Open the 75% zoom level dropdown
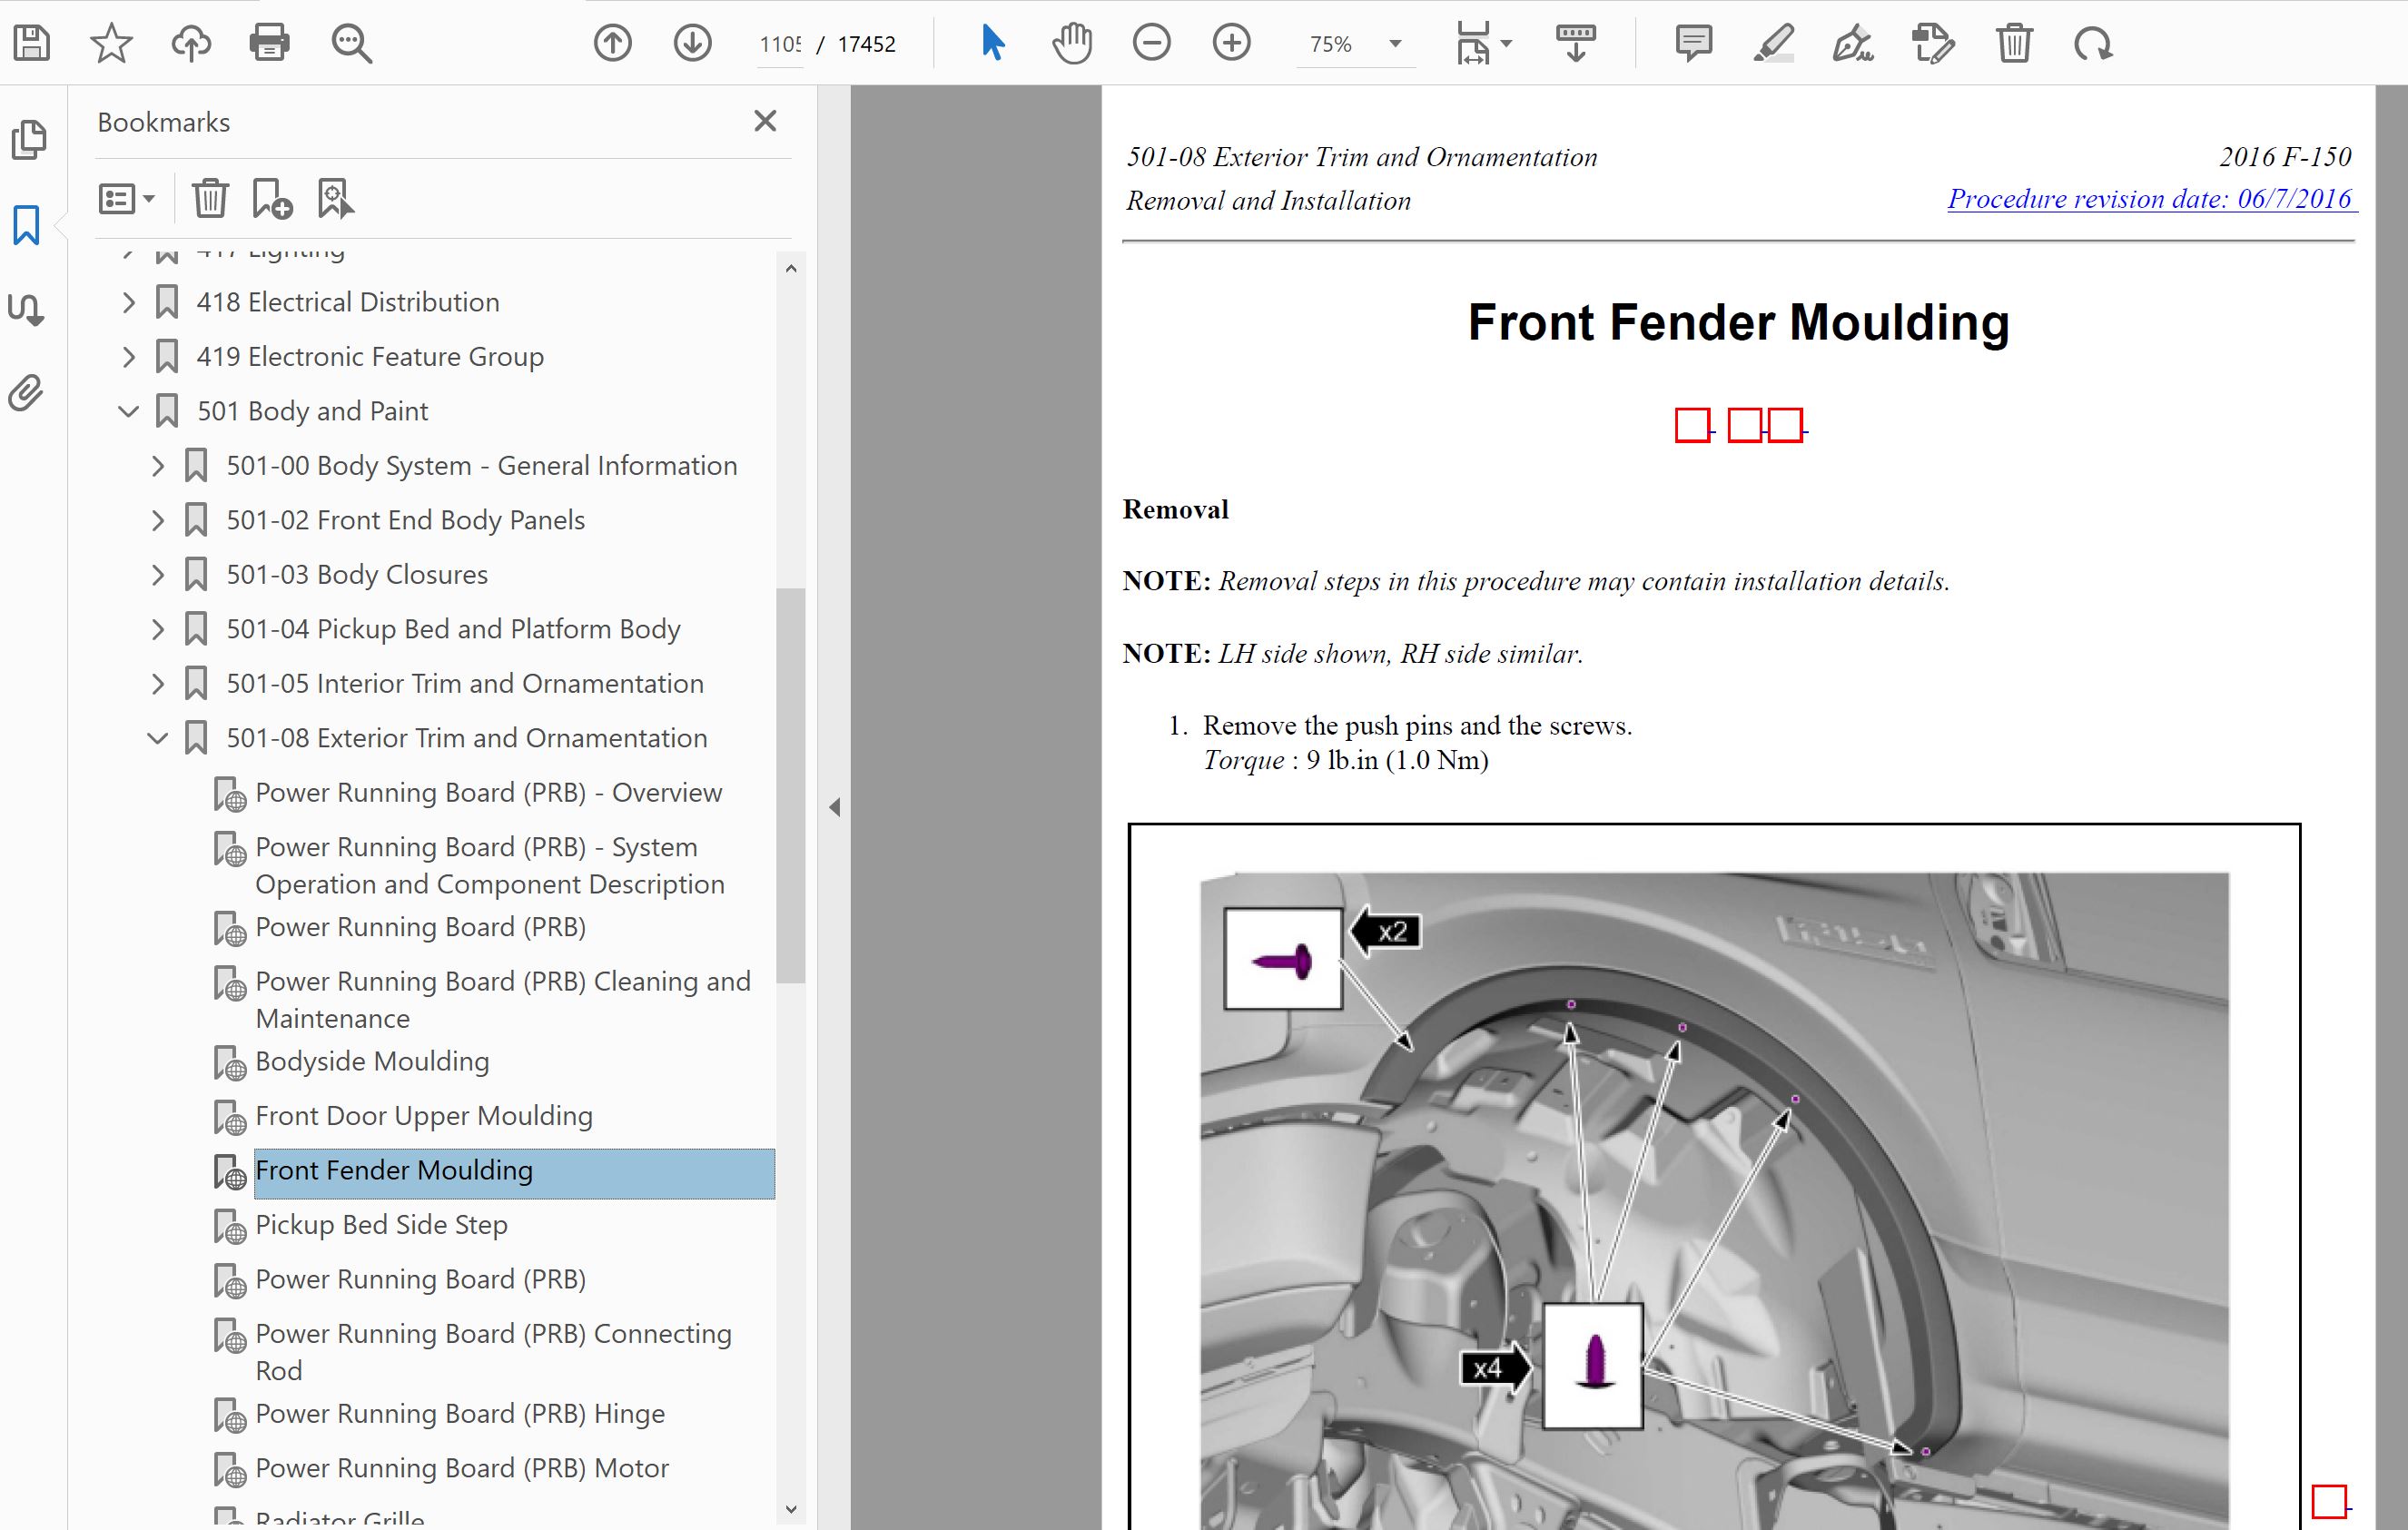Viewport: 2408px width, 1530px height. pos(1395,43)
